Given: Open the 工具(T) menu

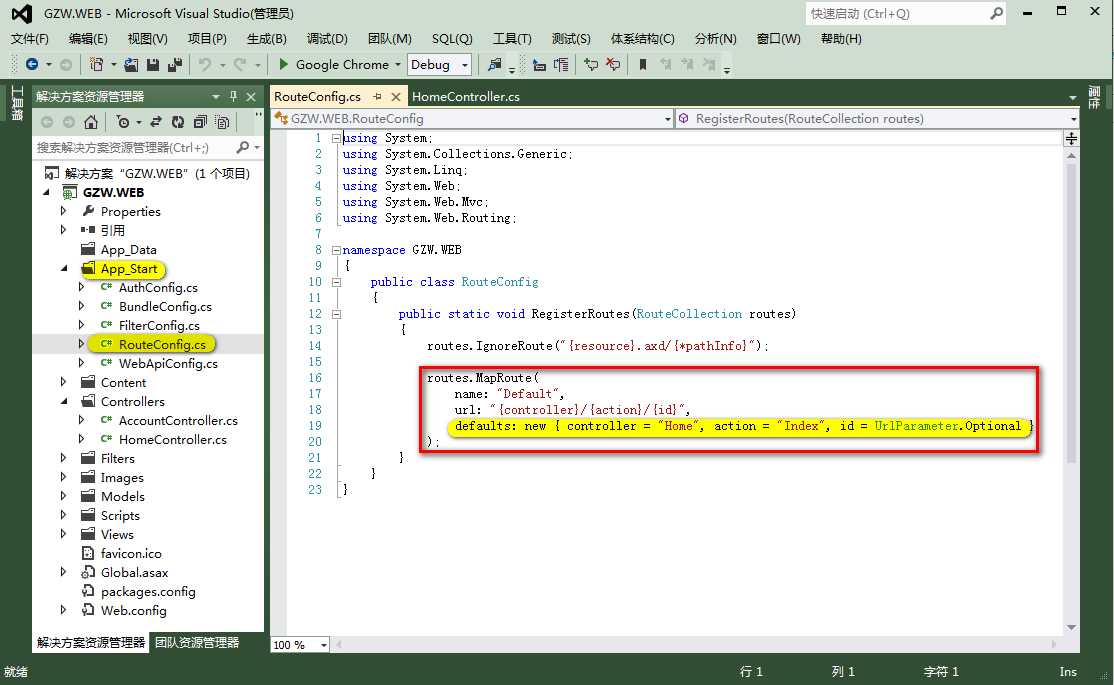Looking at the screenshot, I should pos(512,38).
